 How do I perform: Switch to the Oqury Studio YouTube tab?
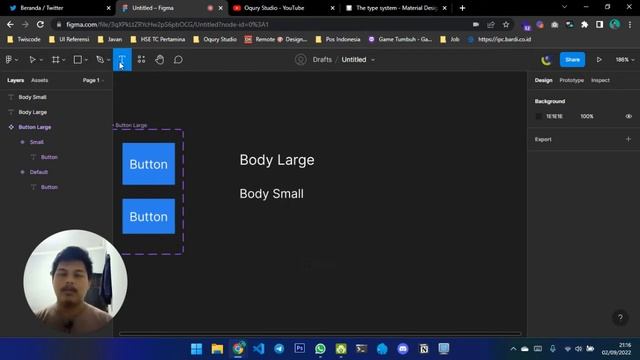pyautogui.click(x=284, y=8)
